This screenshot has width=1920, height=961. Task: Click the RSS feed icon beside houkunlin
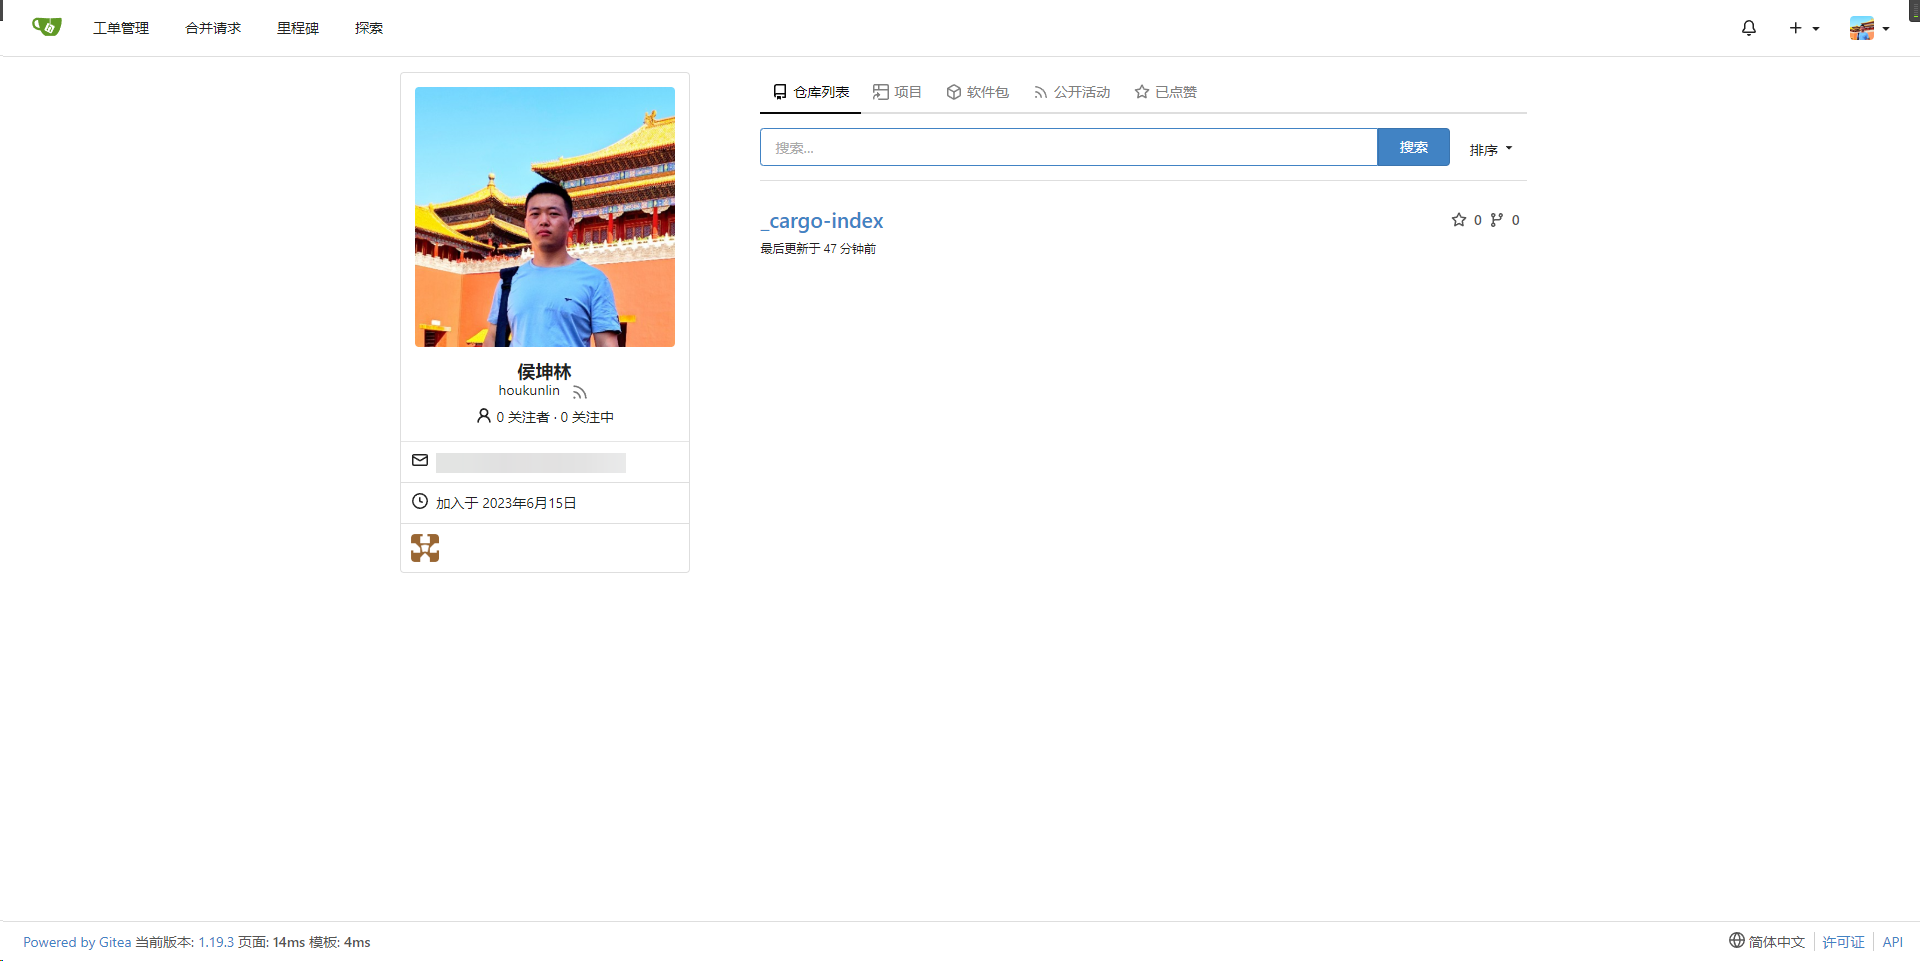point(580,392)
